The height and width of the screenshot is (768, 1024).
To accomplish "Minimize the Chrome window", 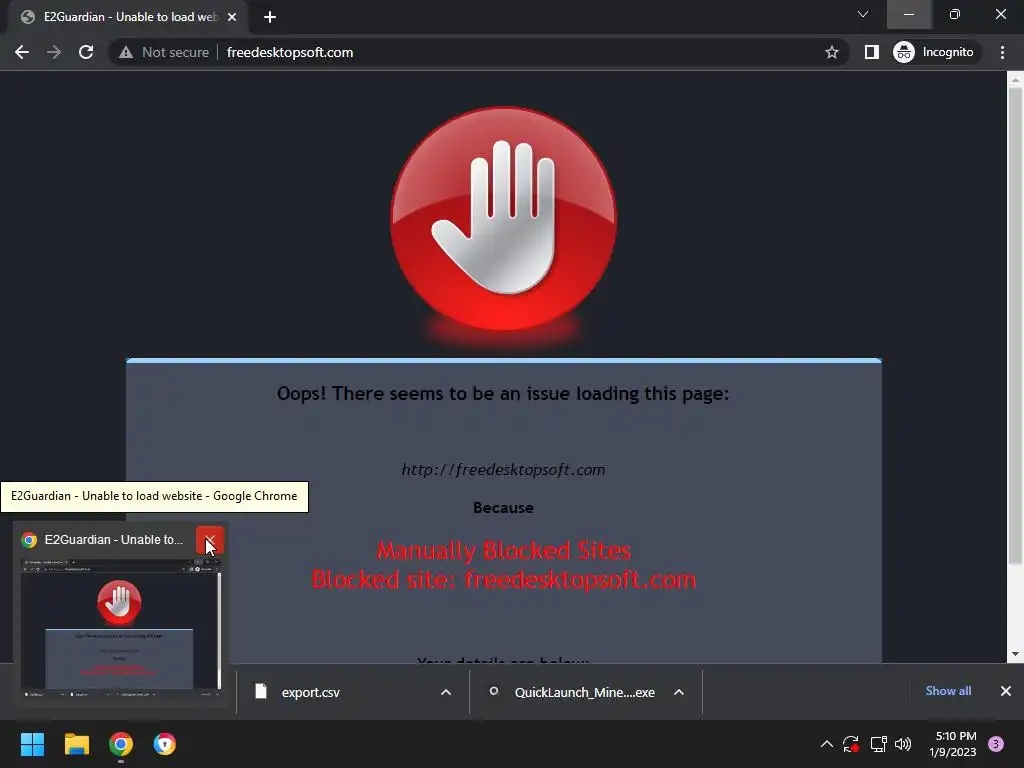I will click(909, 14).
